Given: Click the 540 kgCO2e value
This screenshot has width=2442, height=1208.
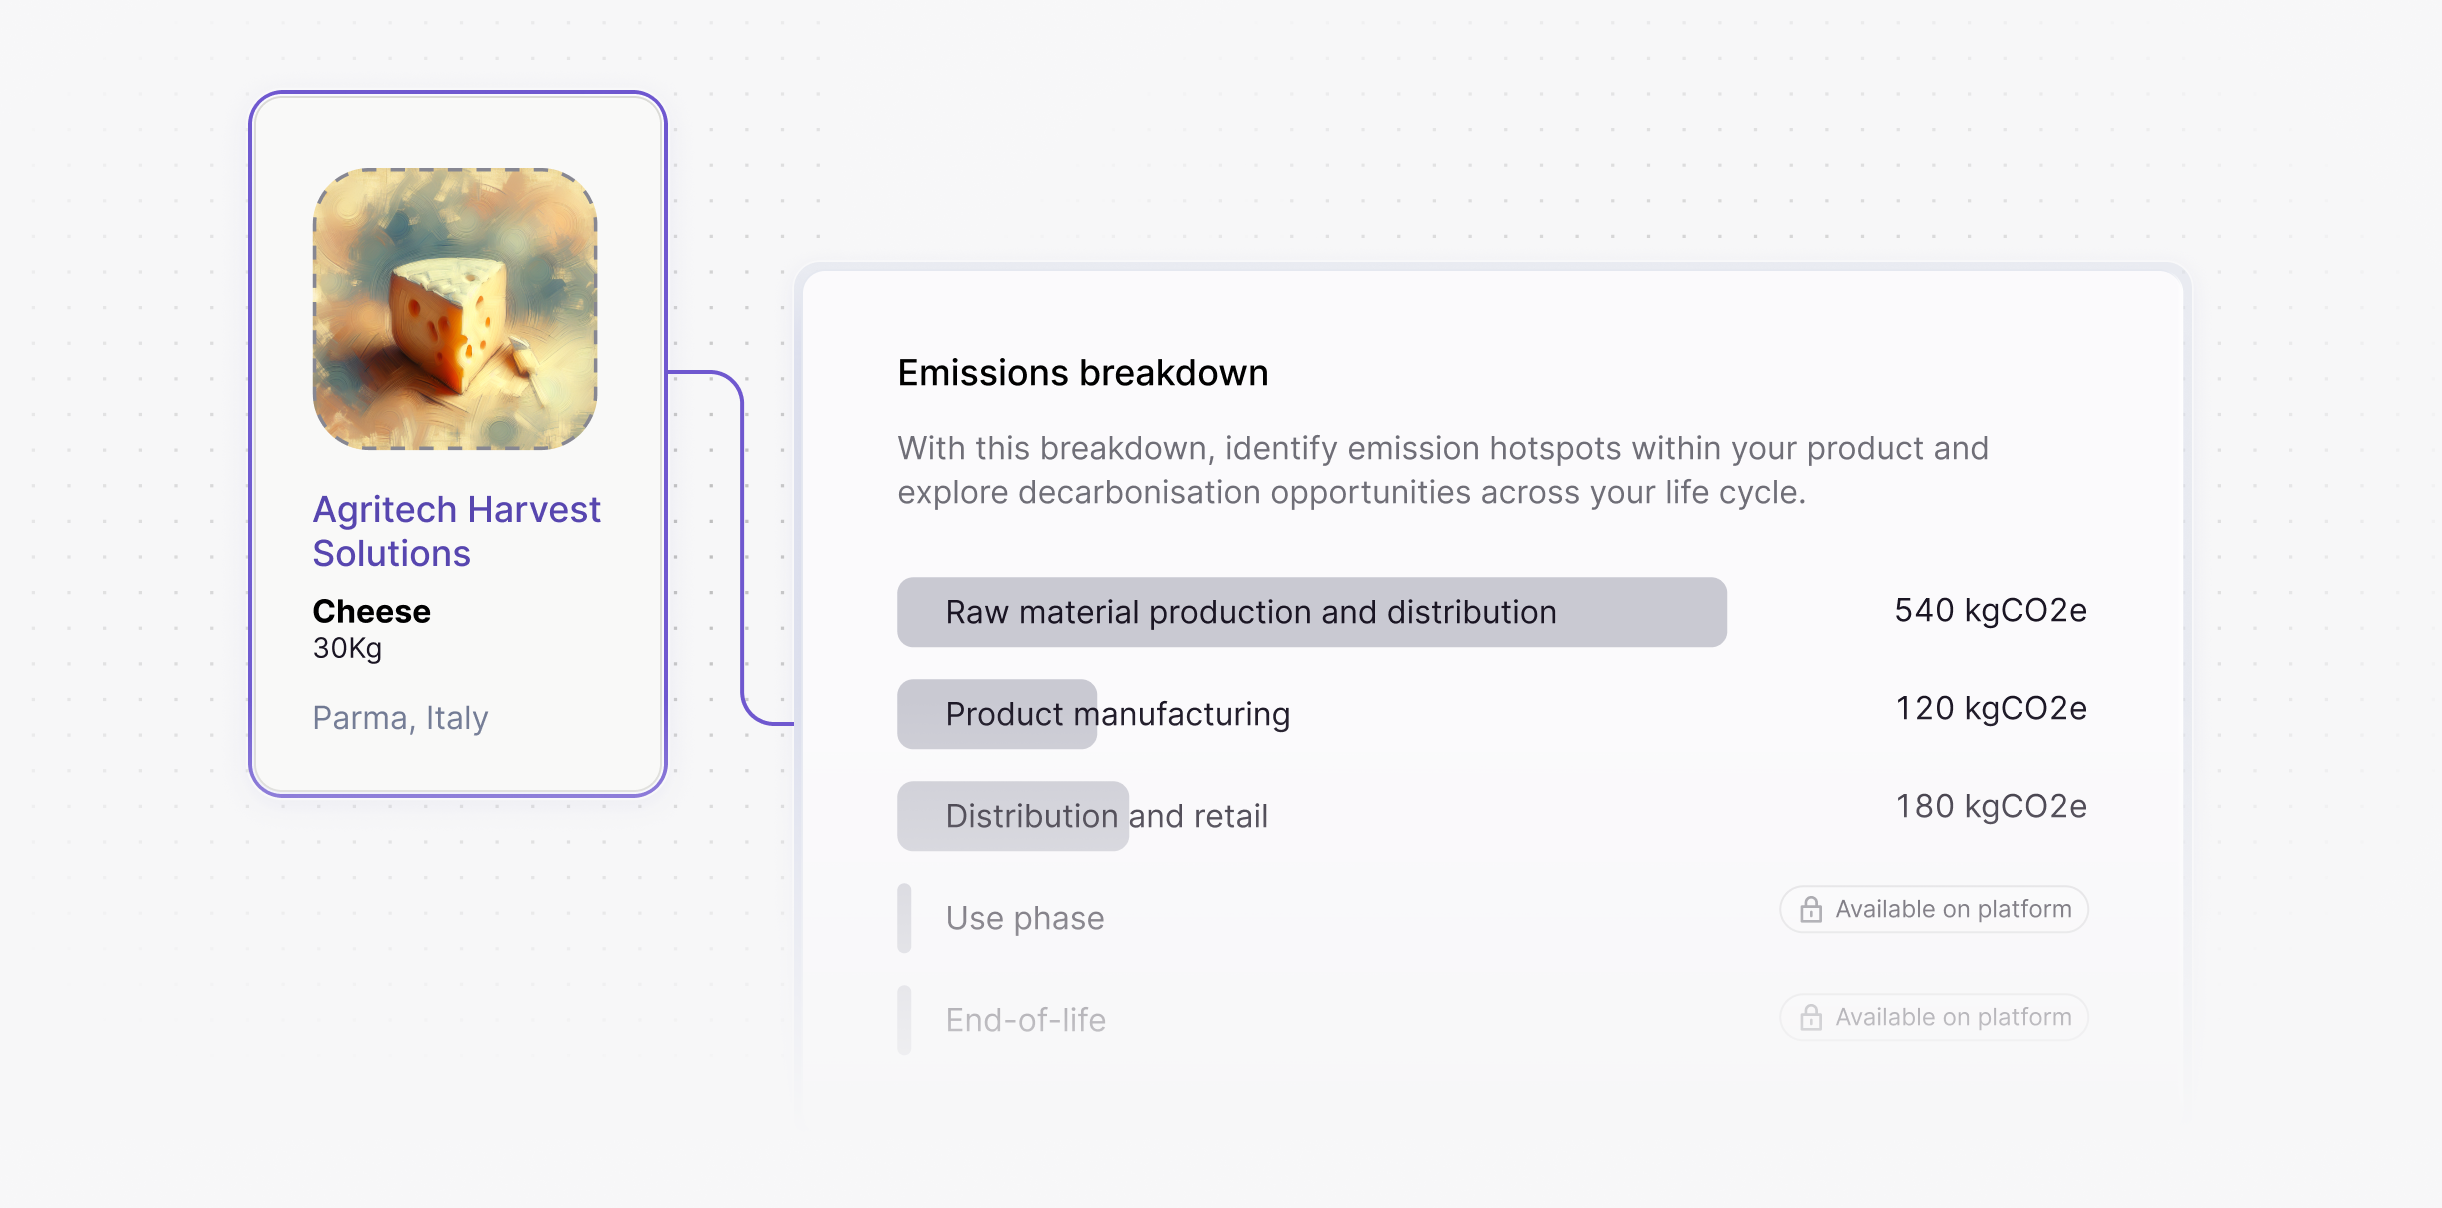Looking at the screenshot, I should [1990, 610].
